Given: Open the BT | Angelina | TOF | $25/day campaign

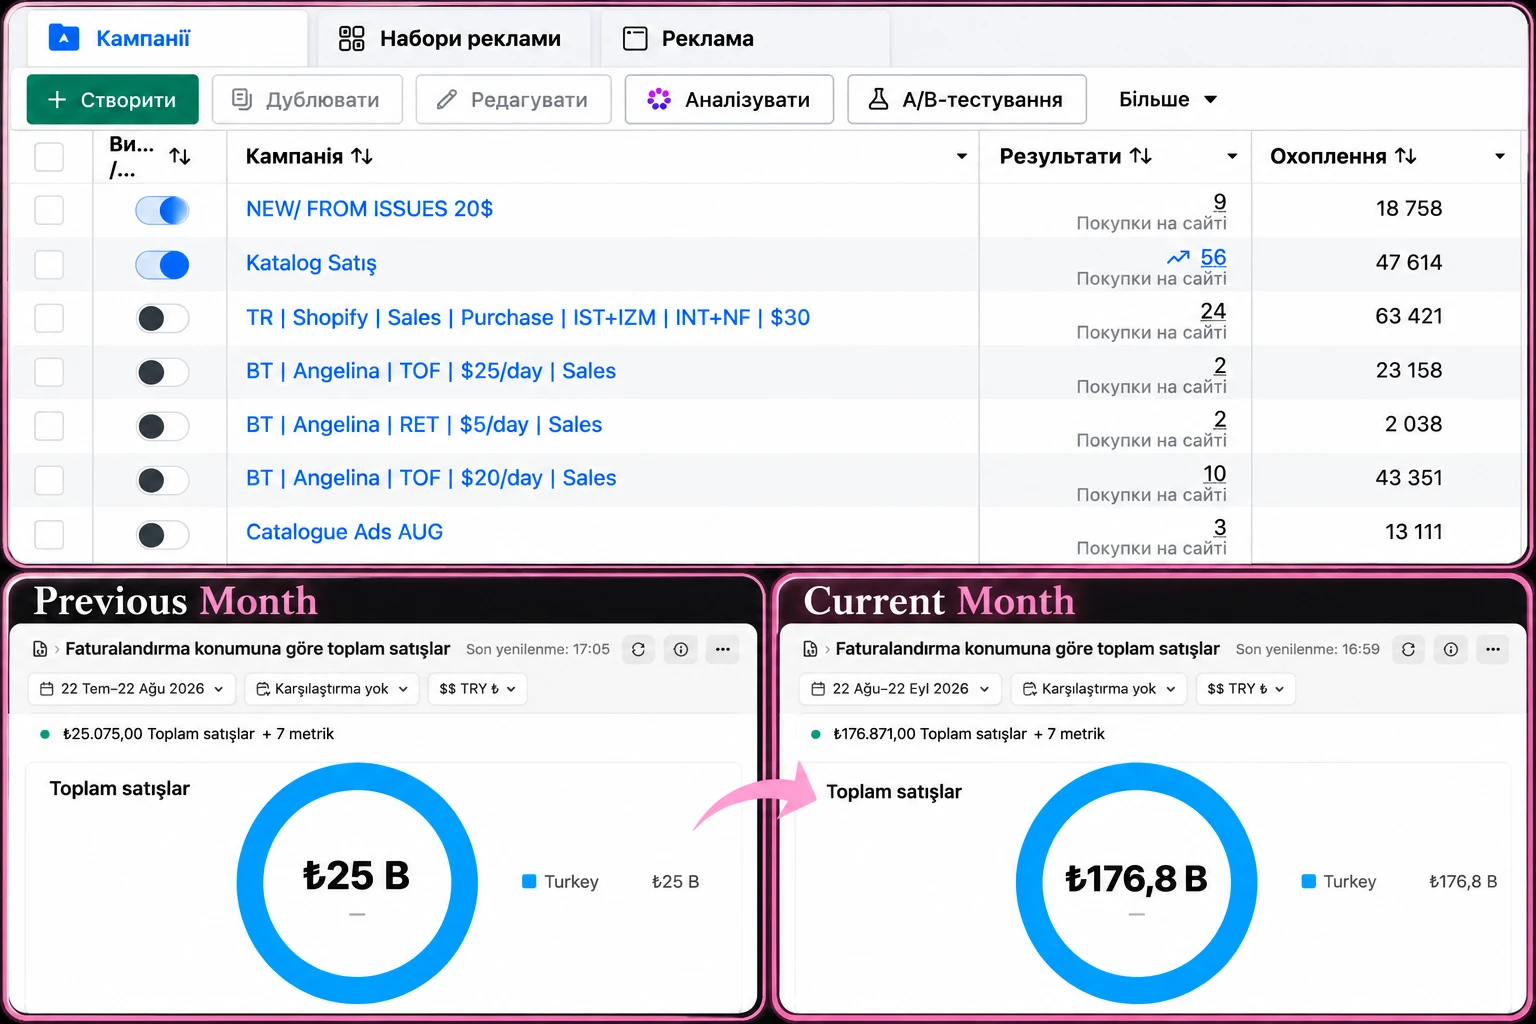Looking at the screenshot, I should coord(431,371).
